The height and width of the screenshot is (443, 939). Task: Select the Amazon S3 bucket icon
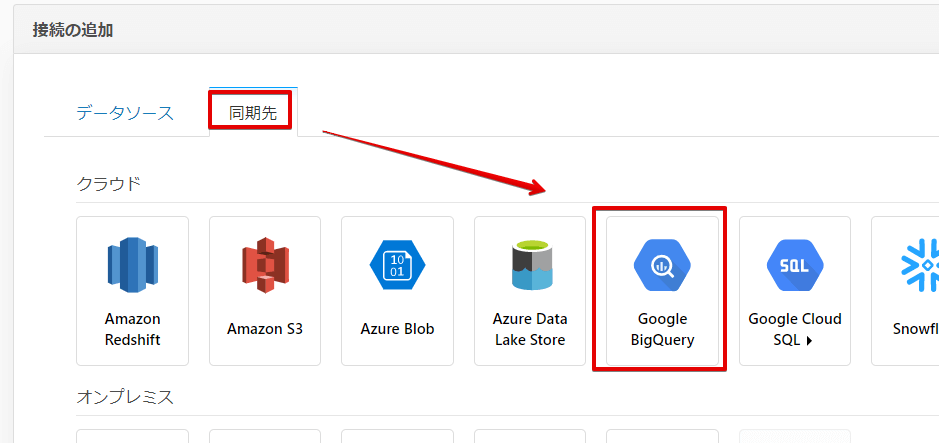click(x=265, y=265)
